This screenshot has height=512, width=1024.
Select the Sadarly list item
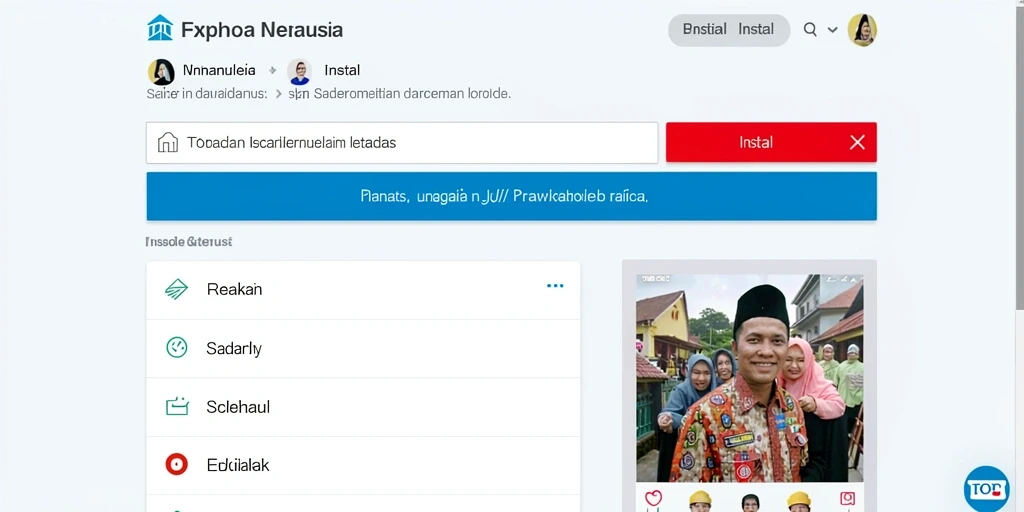363,349
